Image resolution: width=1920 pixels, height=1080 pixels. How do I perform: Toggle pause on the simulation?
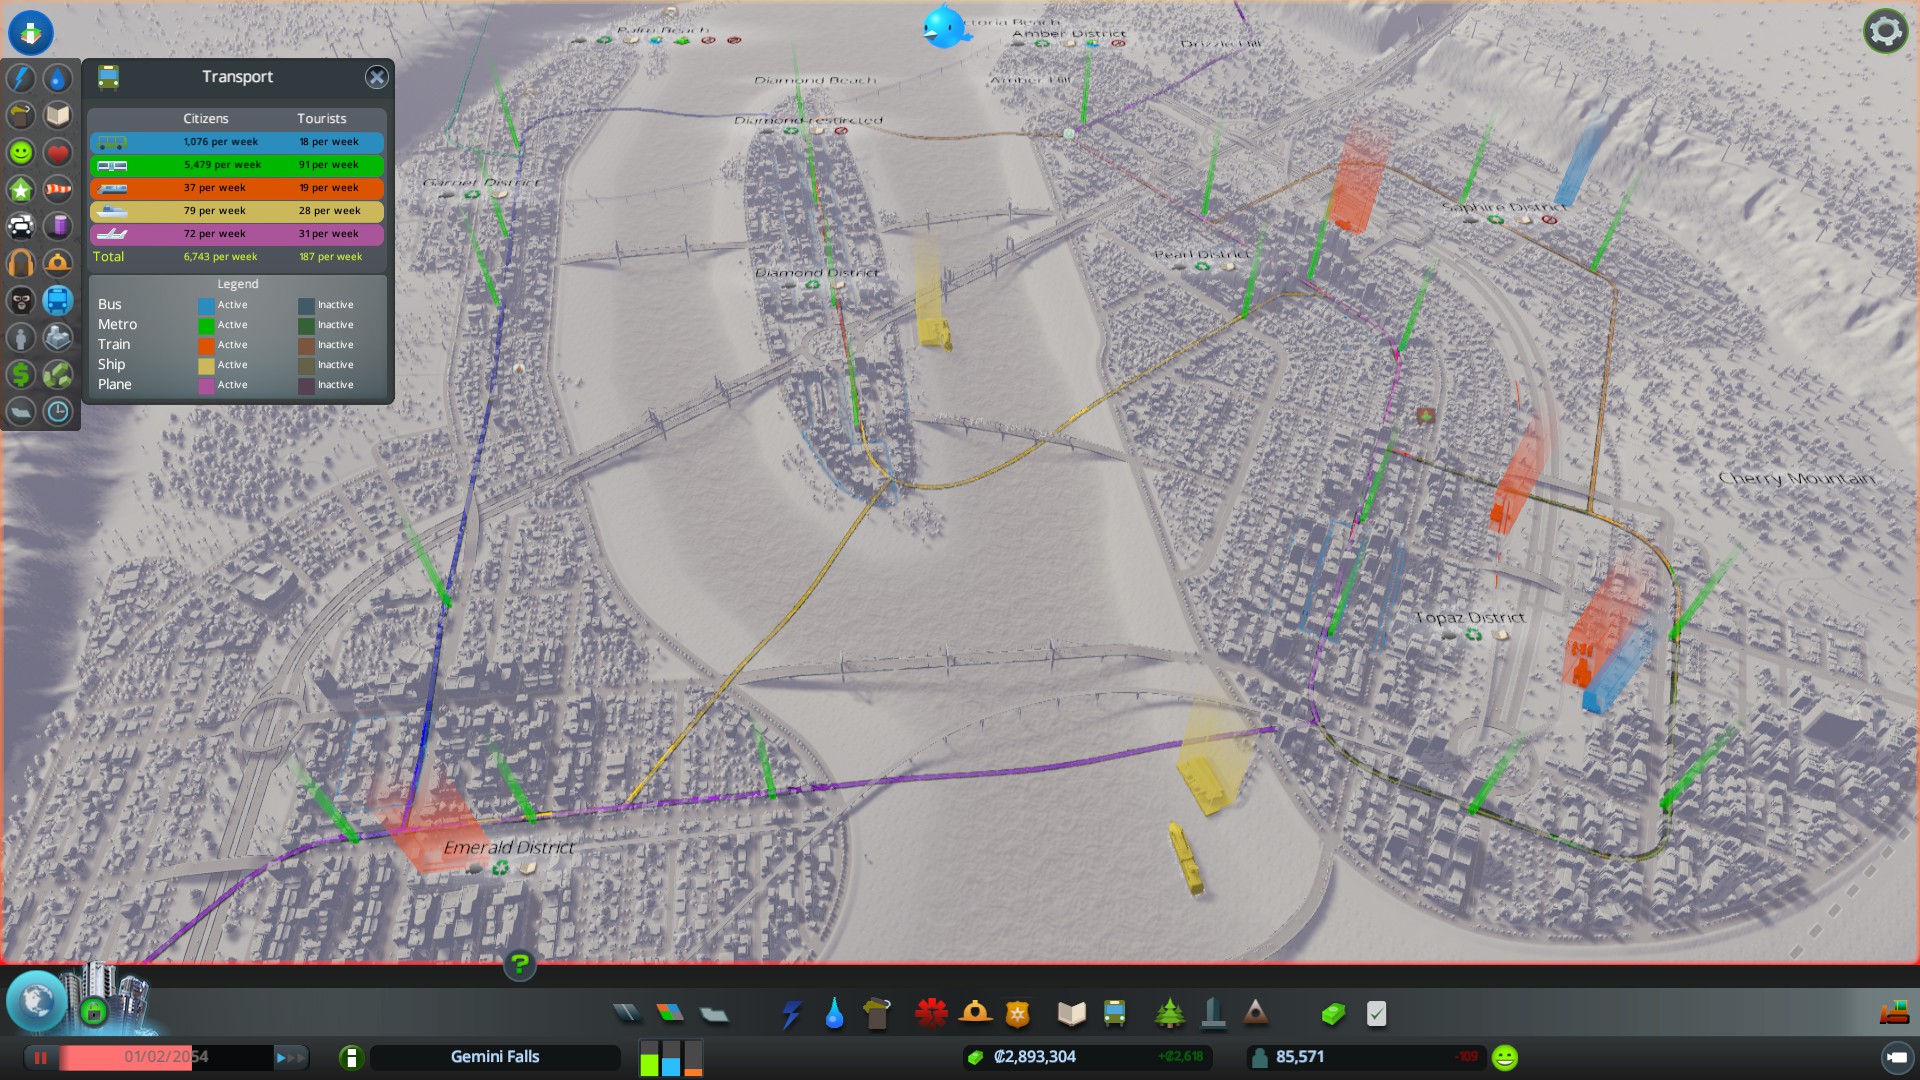pos(41,1057)
